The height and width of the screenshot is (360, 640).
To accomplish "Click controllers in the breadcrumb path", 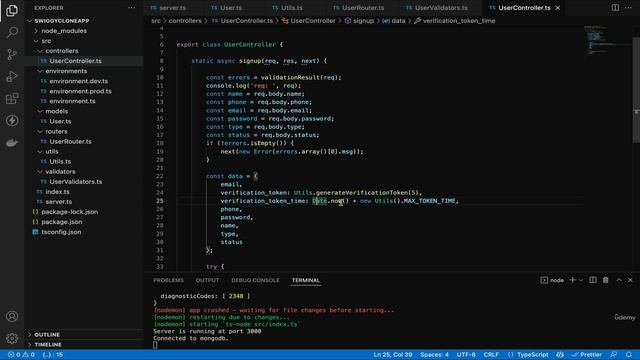I will coord(185,21).
